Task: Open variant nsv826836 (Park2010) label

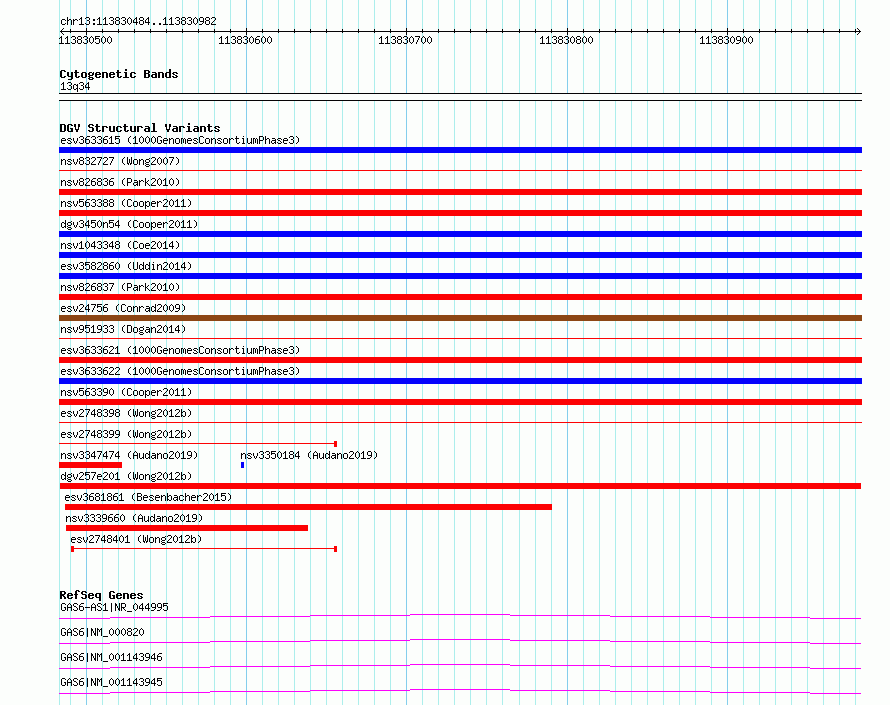Action: point(120,182)
